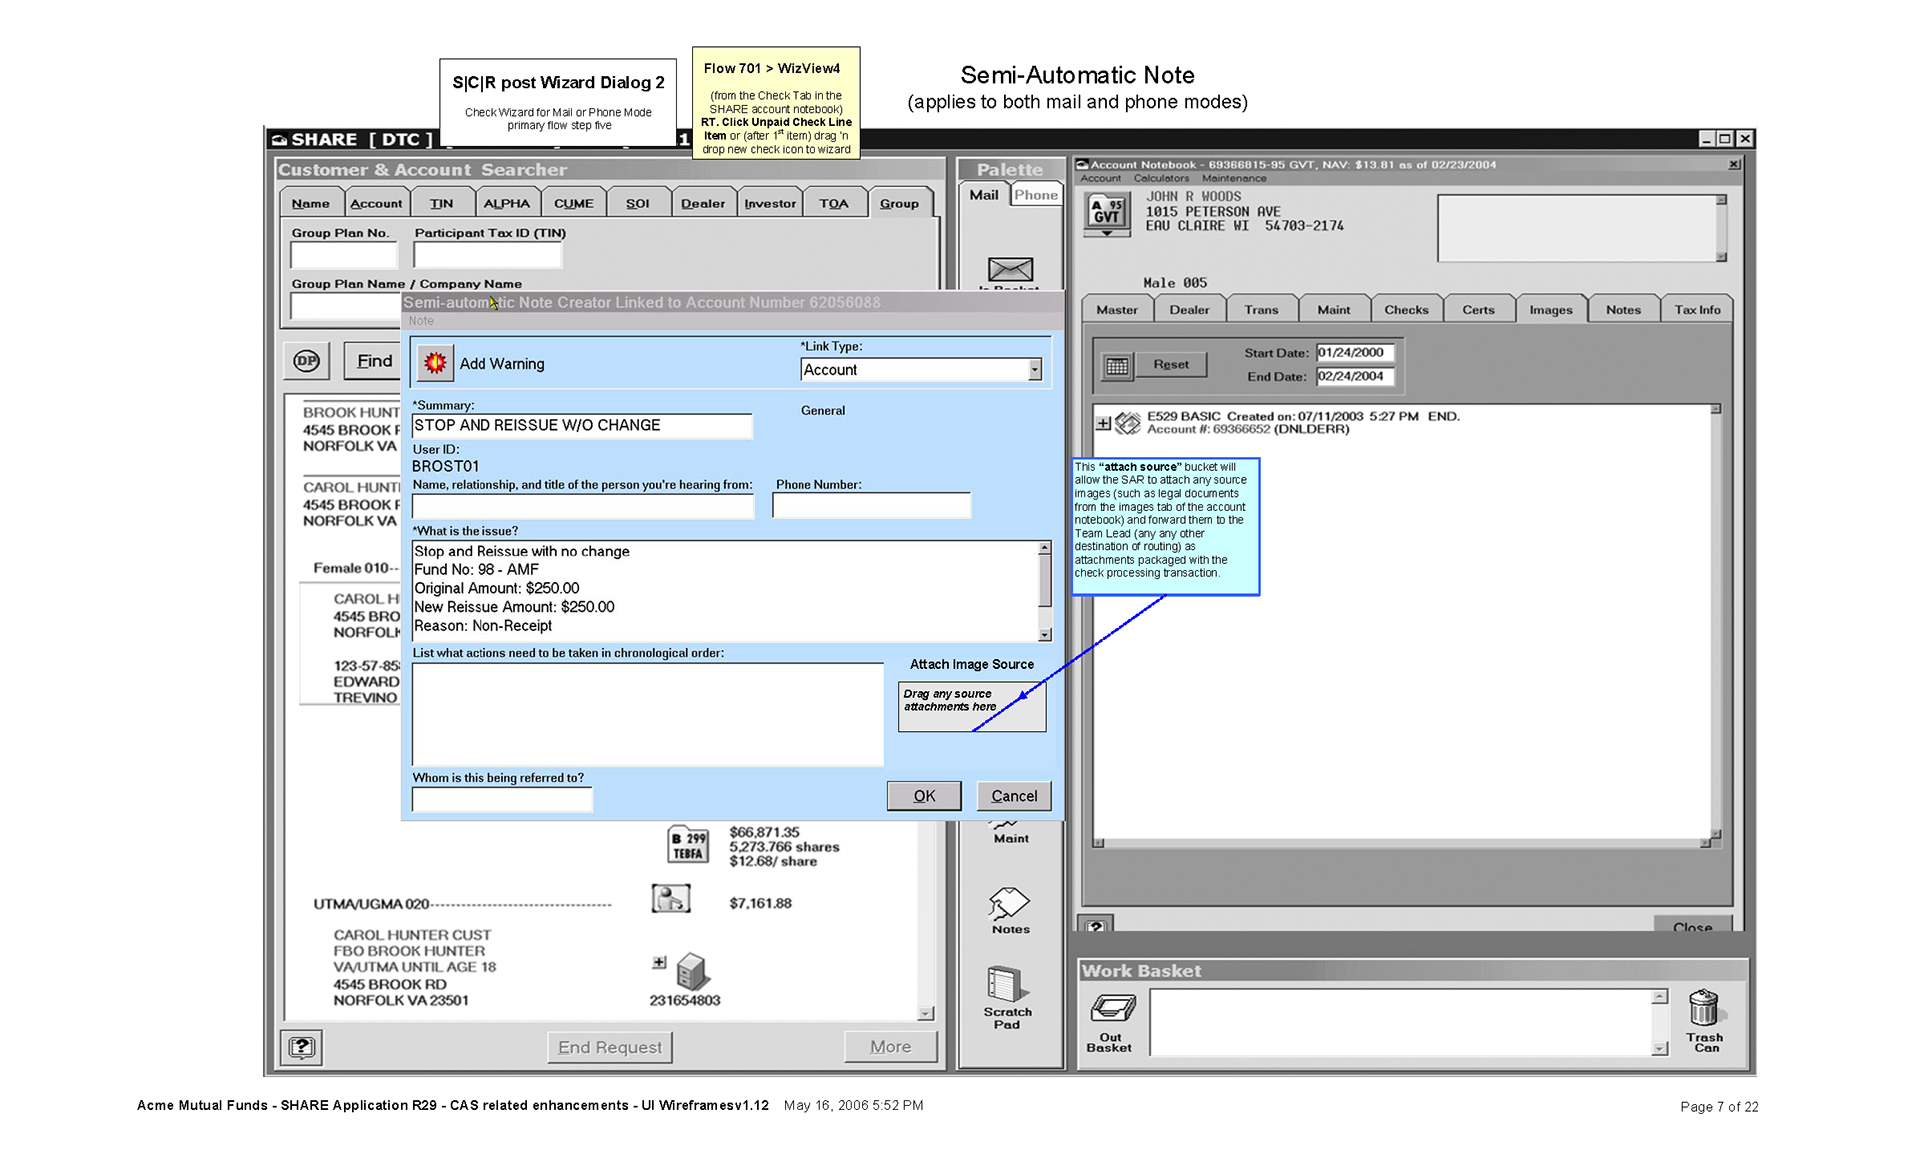Click the Trash Can icon
1920x1166 pixels.
pyautogui.click(x=1703, y=1010)
